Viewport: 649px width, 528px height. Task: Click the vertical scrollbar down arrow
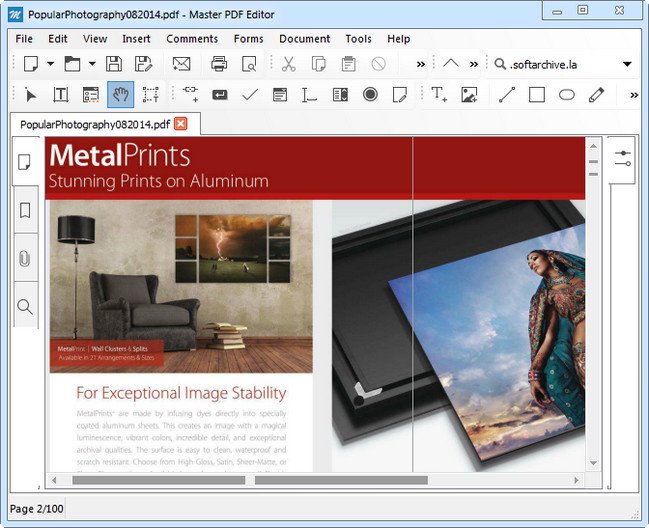tap(594, 463)
